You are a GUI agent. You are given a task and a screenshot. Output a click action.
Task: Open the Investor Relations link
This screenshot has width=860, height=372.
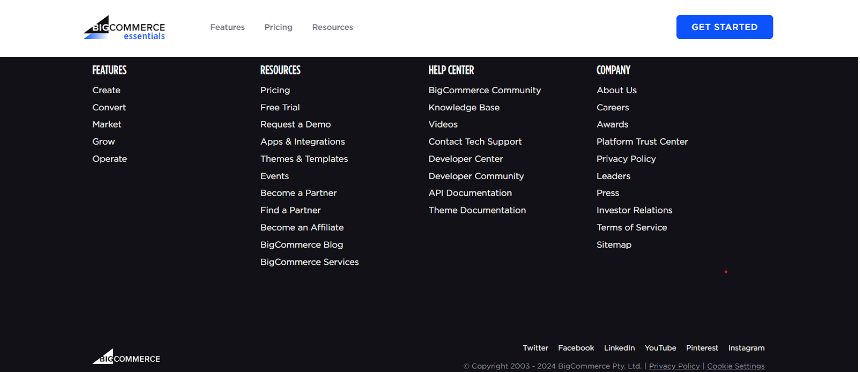pyautogui.click(x=635, y=210)
